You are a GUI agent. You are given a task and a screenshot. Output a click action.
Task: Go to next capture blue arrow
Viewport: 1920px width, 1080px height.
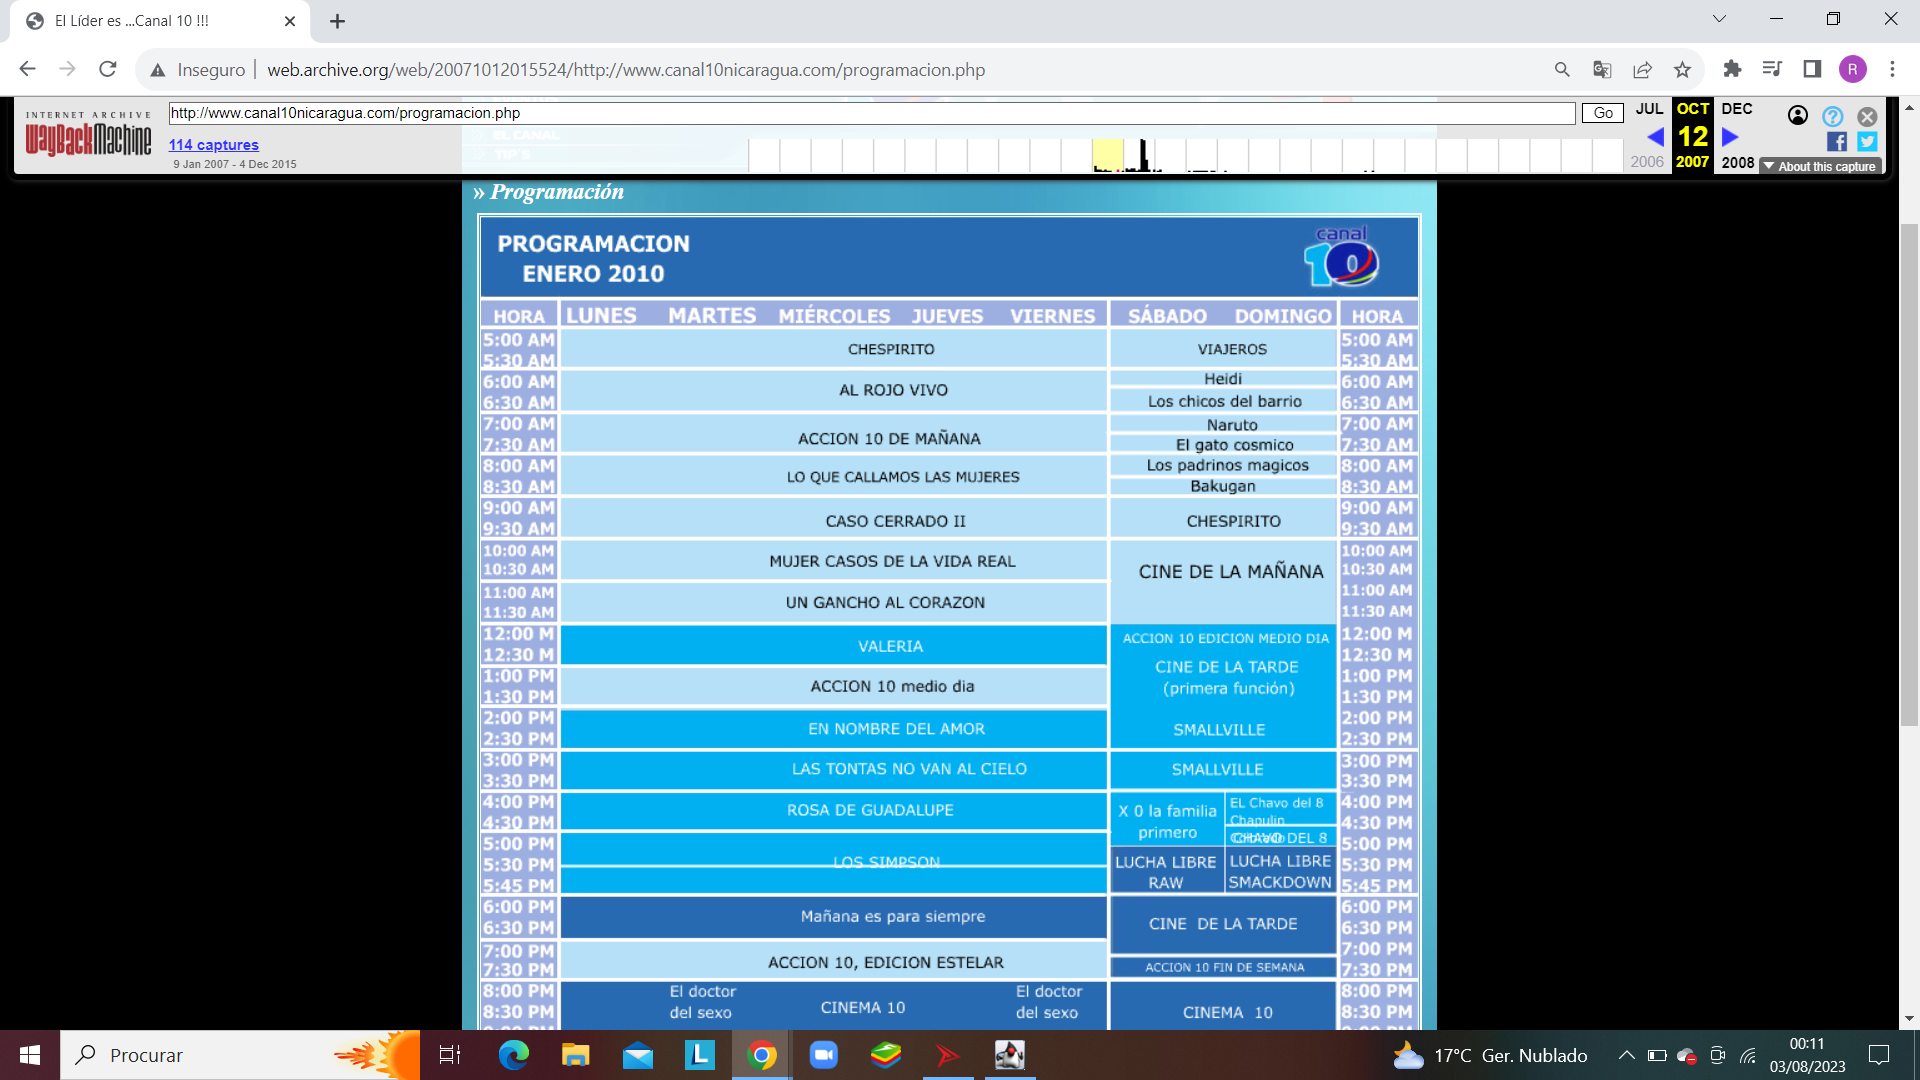pyautogui.click(x=1730, y=137)
